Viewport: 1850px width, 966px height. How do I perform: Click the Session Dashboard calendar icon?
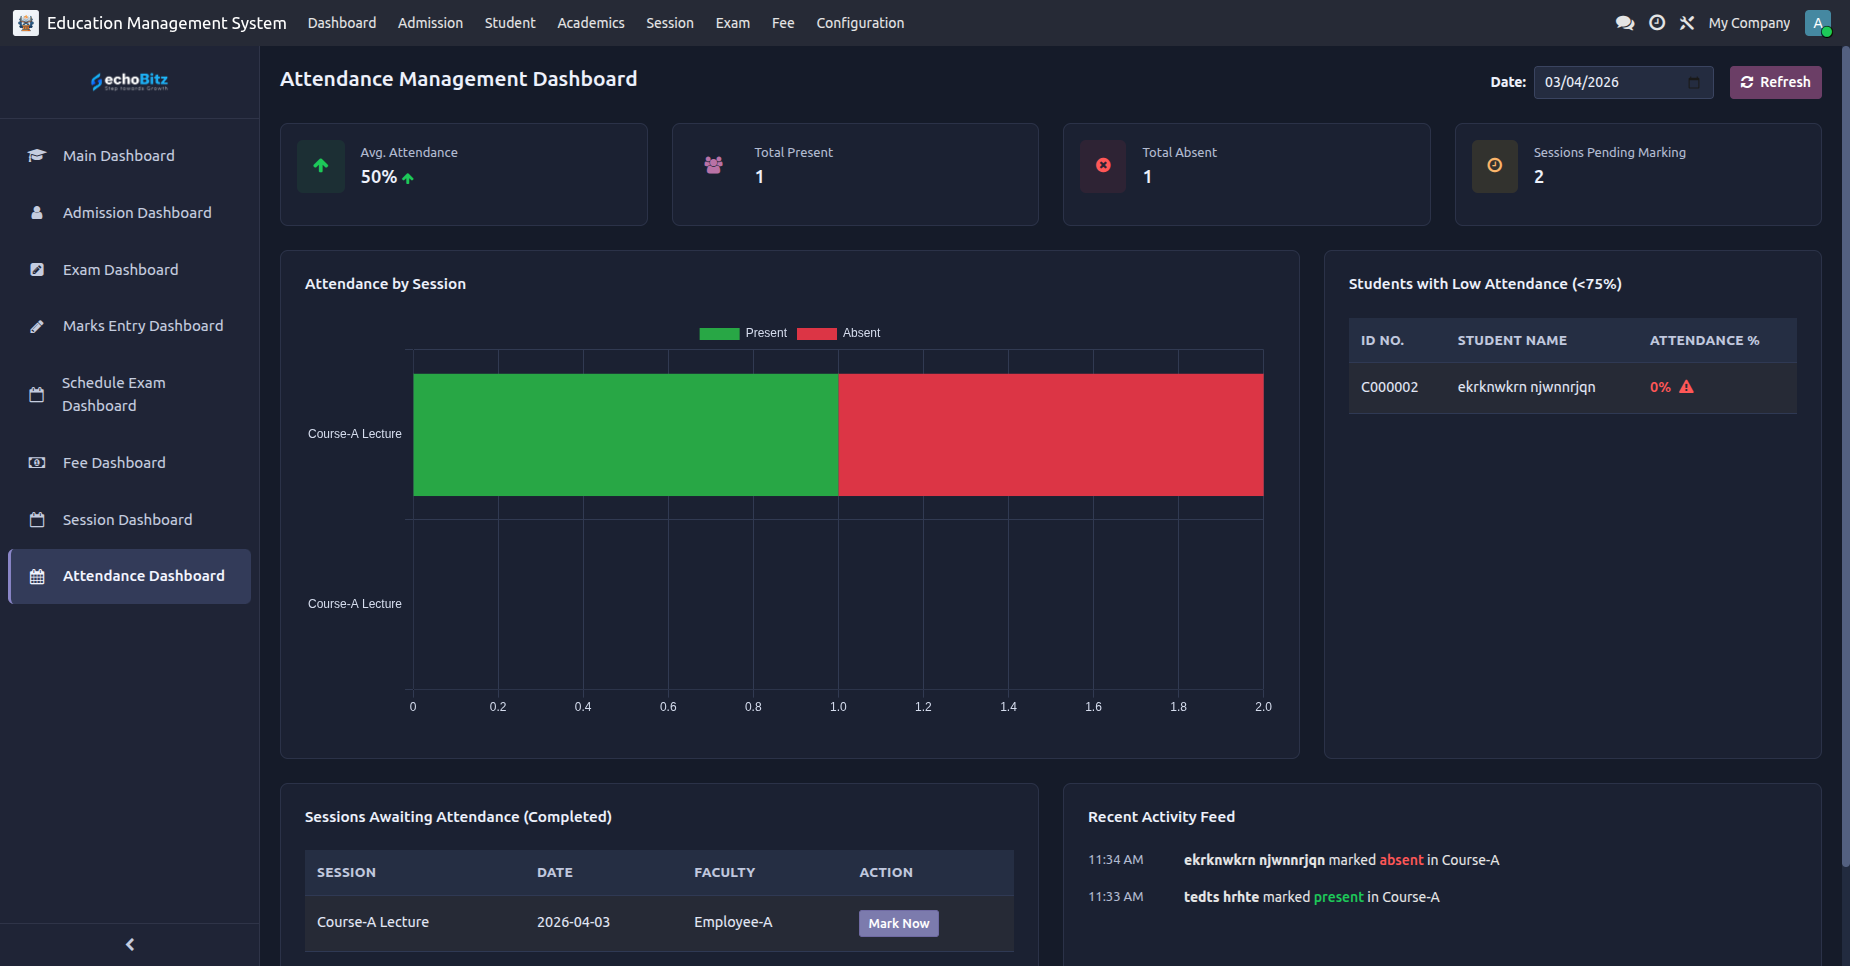point(37,519)
